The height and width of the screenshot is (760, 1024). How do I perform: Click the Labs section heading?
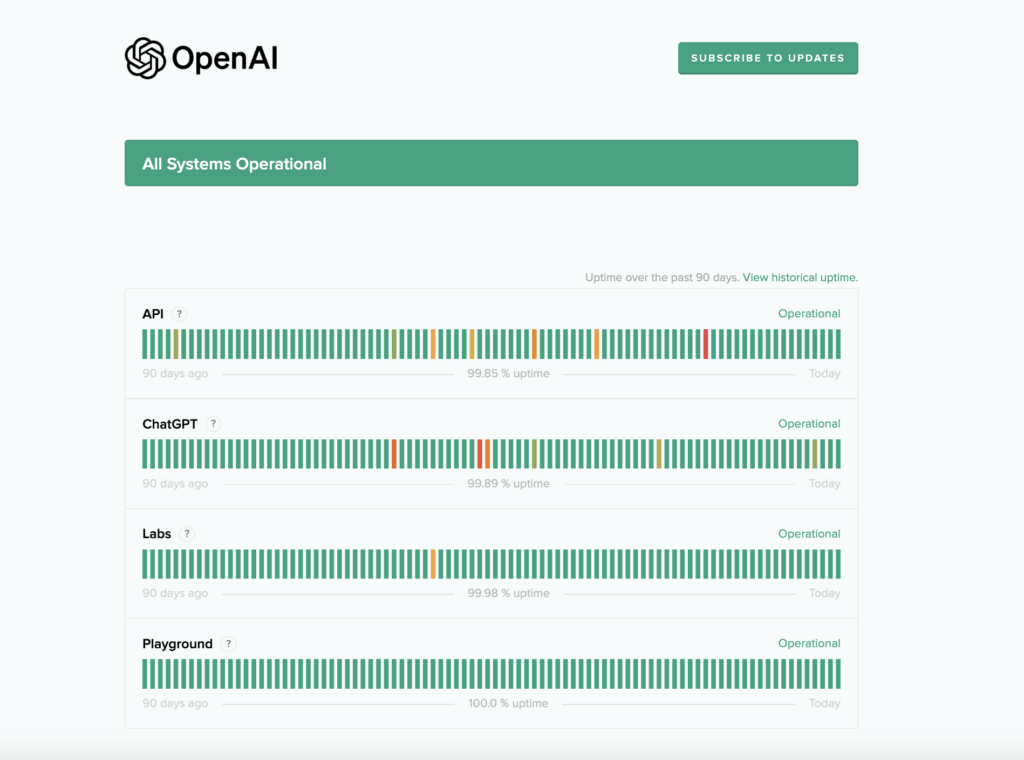(x=156, y=533)
